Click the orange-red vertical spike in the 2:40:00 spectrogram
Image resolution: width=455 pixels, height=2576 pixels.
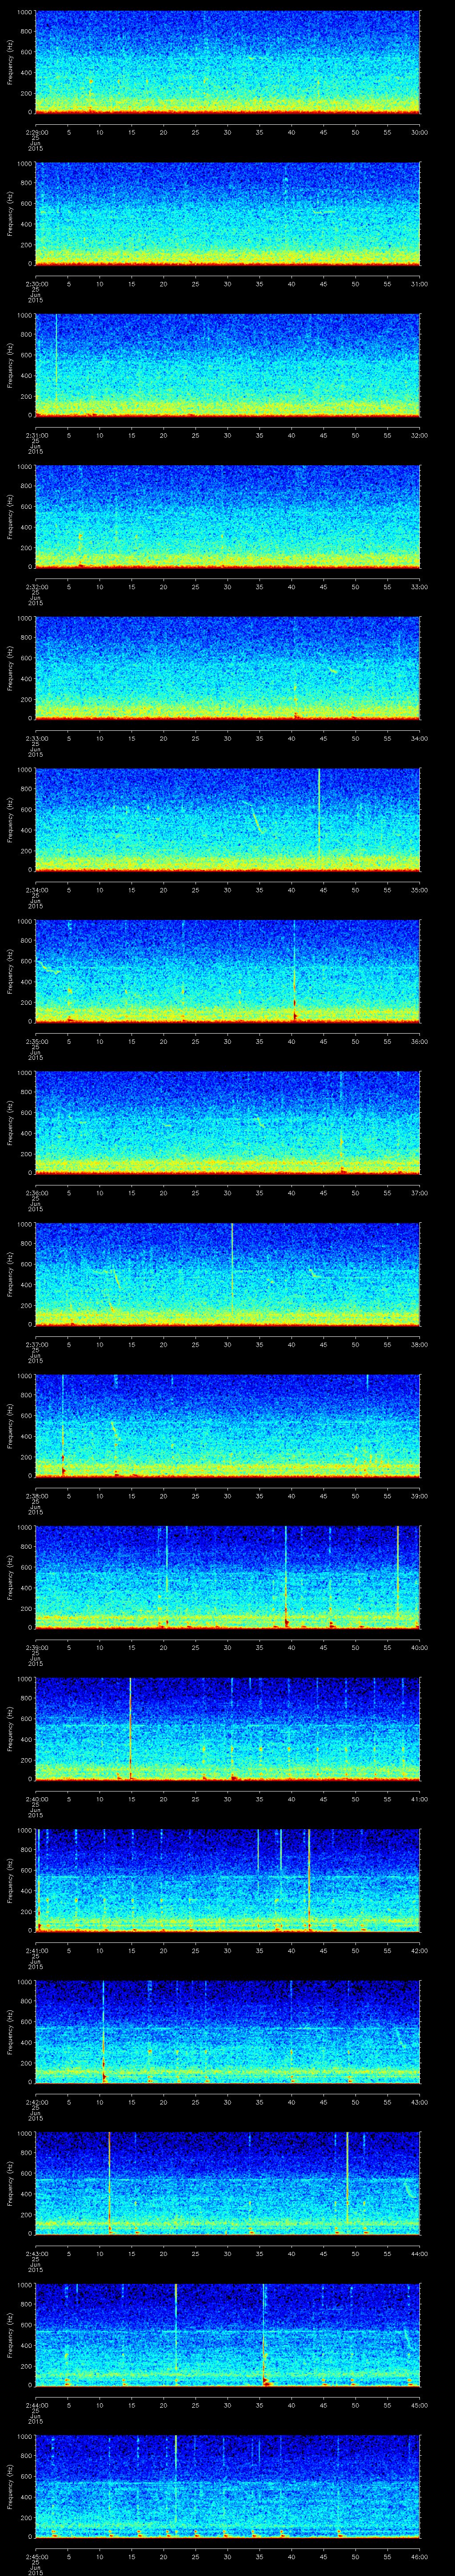pos(130,1728)
